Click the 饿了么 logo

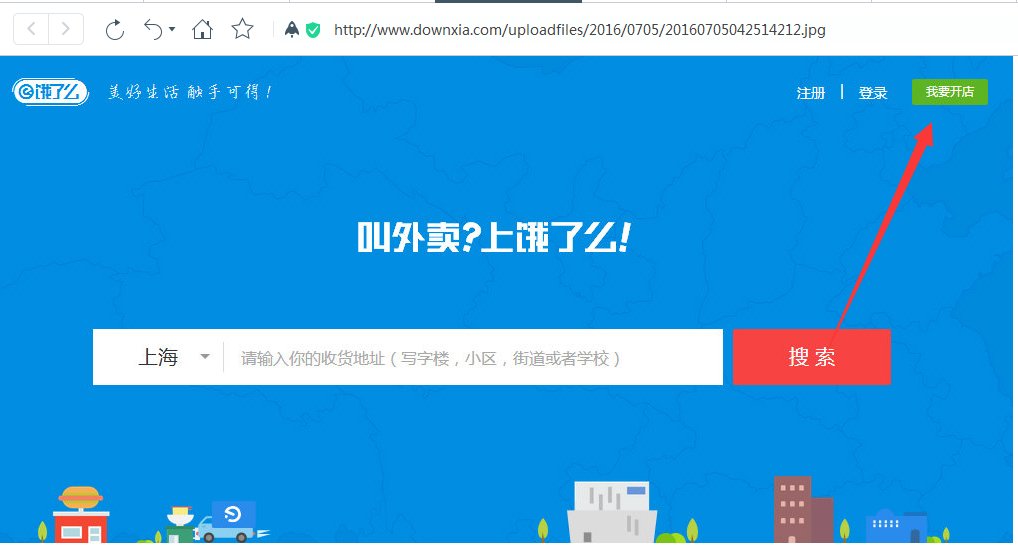[x=51, y=92]
